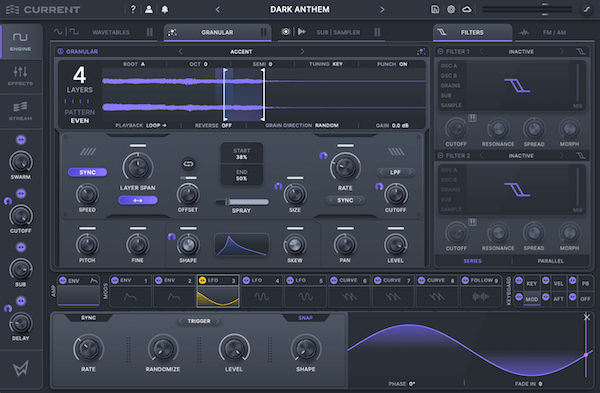Click the Filter 1 shape icon
The height and width of the screenshot is (393, 600).
click(580, 51)
